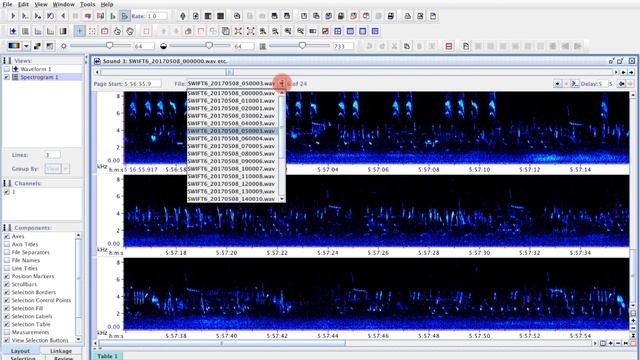This screenshot has height=360, width=640.
Task: Toggle the Selection Fill checkbox
Action: tap(7, 308)
